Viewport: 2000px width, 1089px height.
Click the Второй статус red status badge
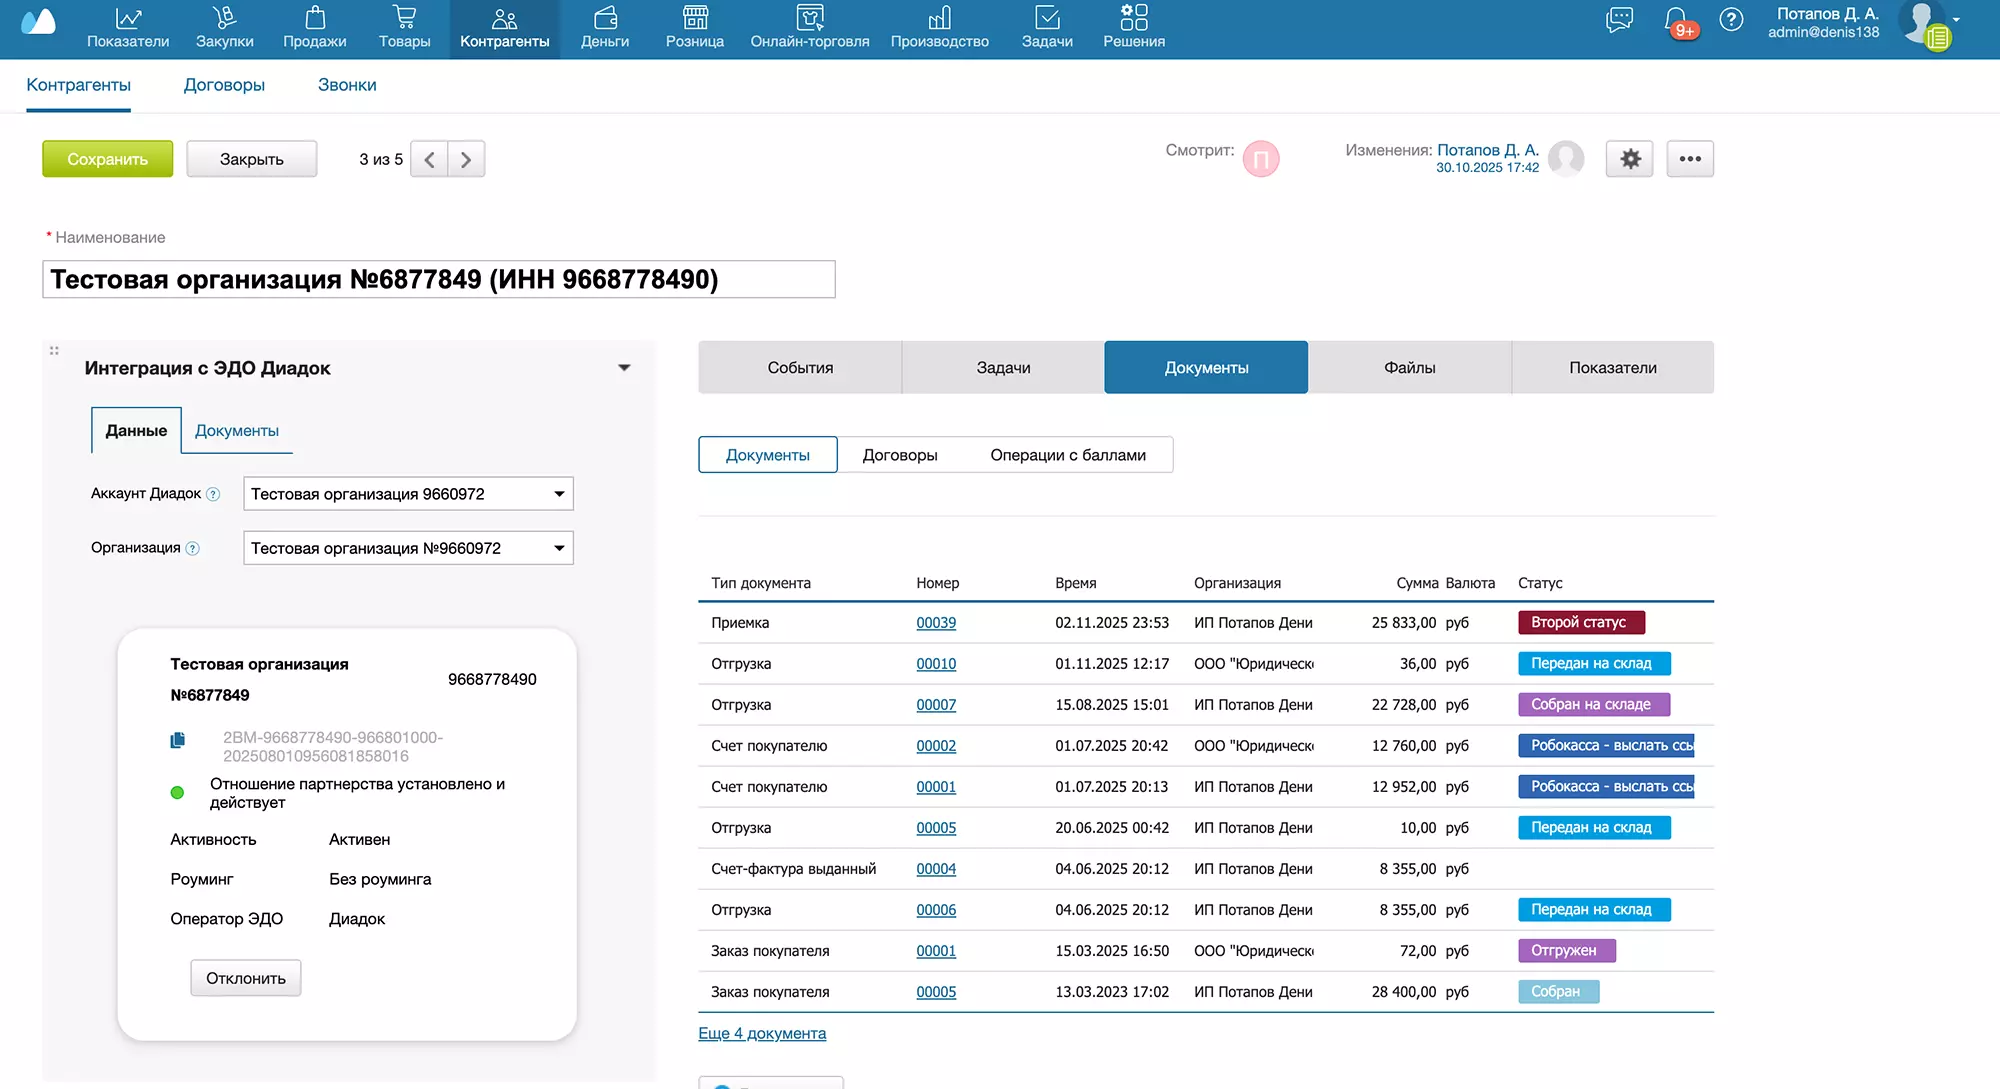pos(1580,622)
